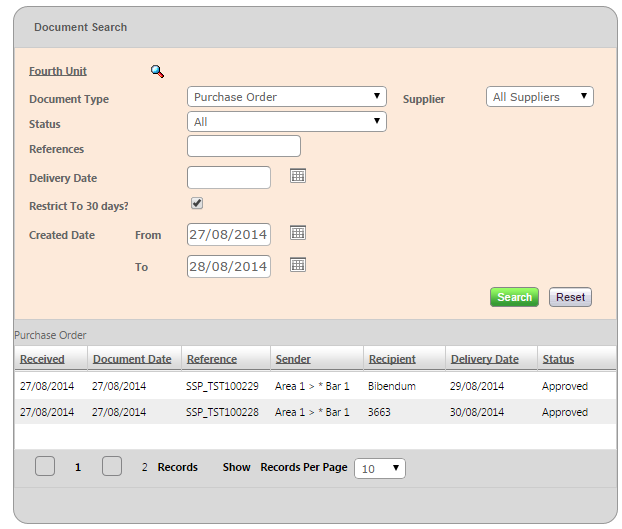
Task: Sort by the Received column header
Action: click(42, 359)
